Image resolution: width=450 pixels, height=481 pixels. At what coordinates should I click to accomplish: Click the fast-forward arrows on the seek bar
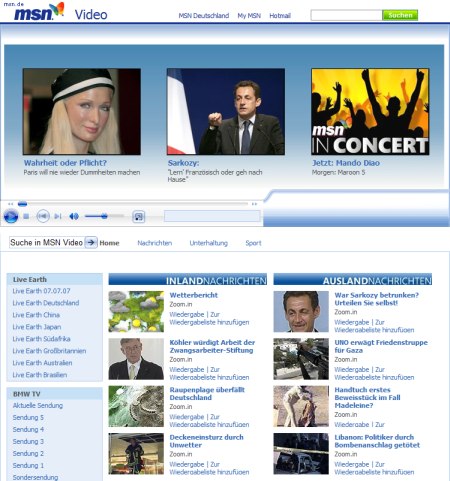pyautogui.click(x=254, y=204)
